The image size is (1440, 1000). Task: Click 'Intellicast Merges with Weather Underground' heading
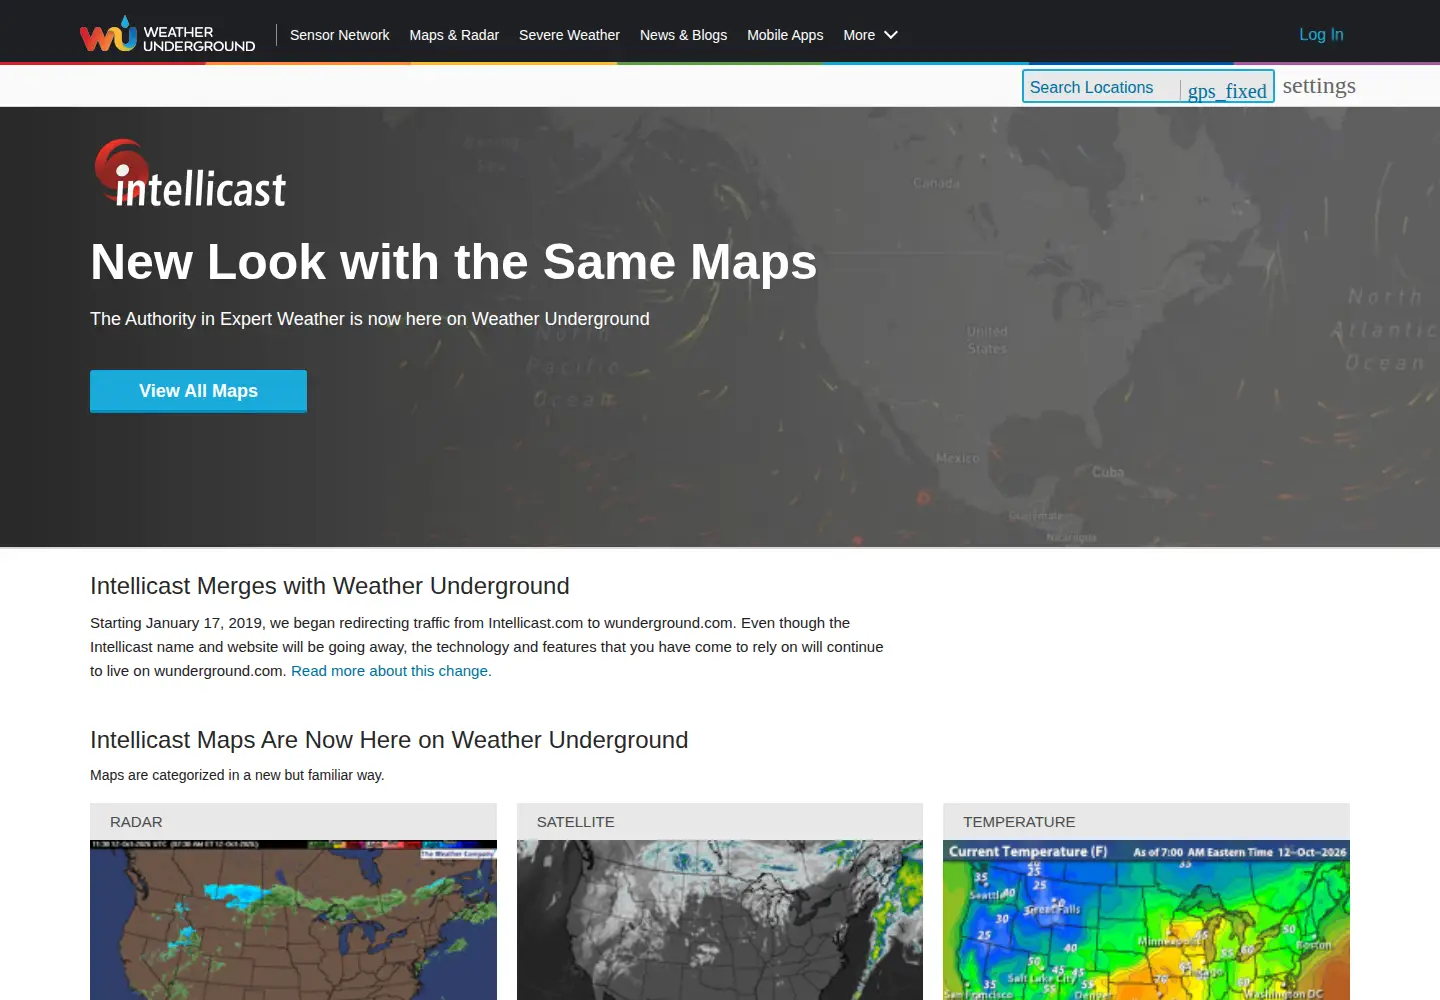[330, 586]
